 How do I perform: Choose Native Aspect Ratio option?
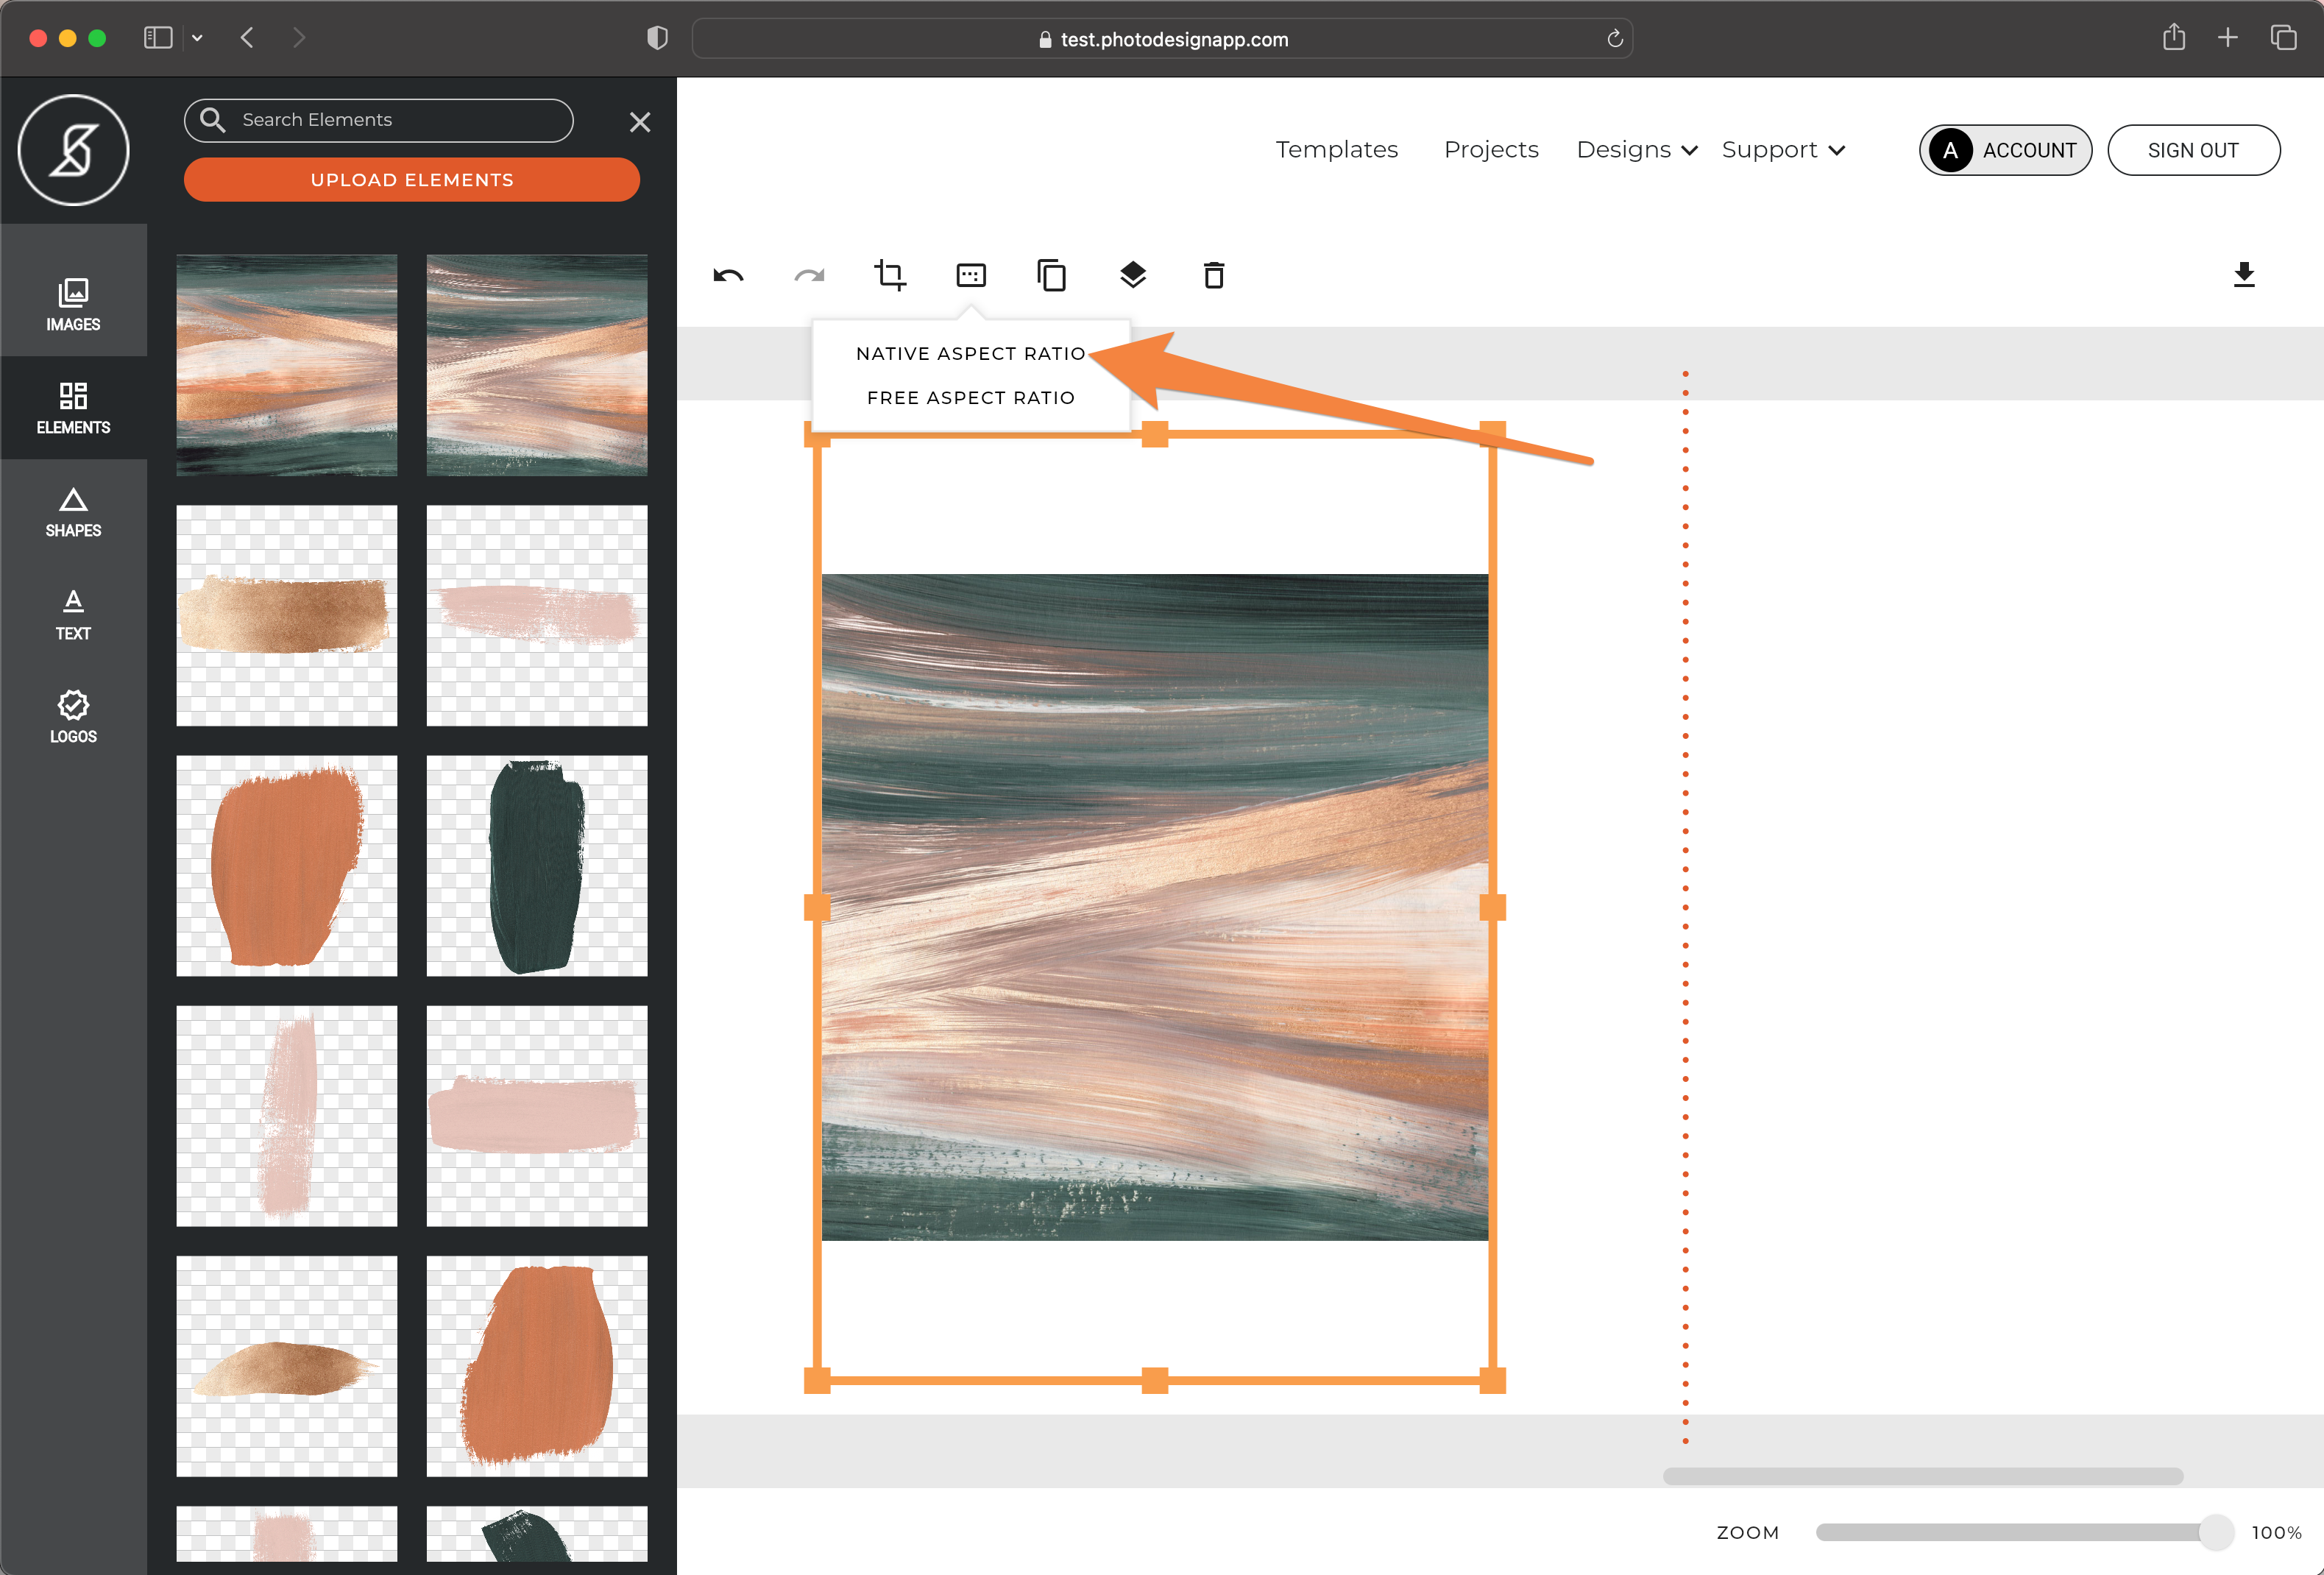(970, 354)
